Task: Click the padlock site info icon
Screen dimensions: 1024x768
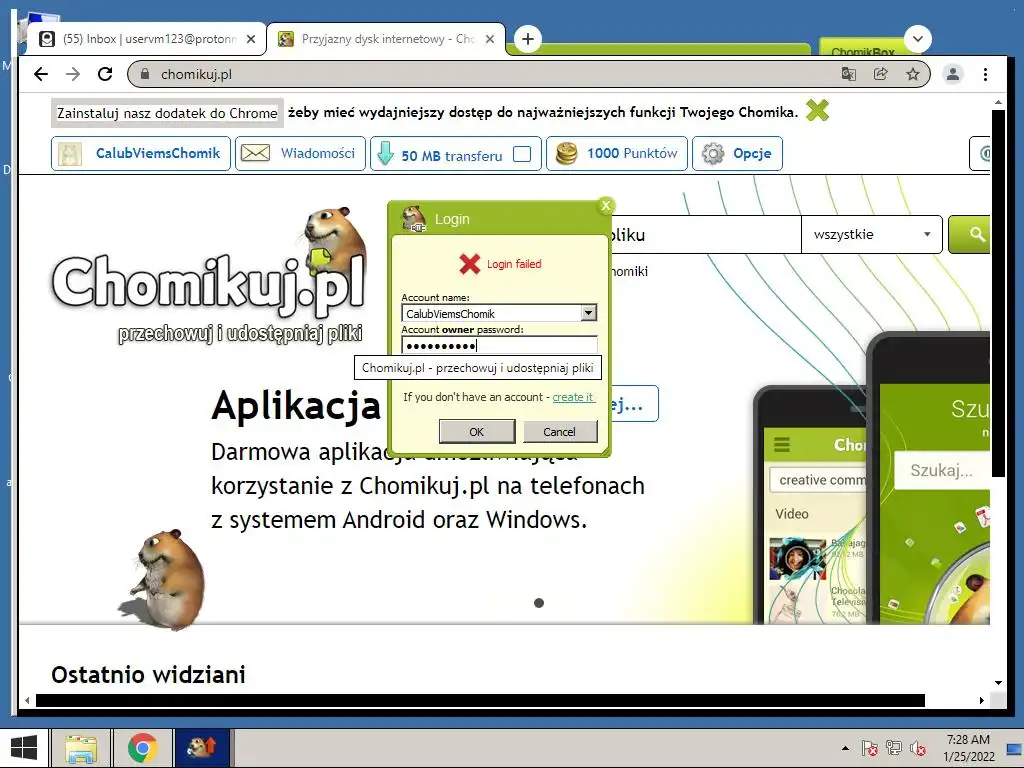Action: (145, 74)
